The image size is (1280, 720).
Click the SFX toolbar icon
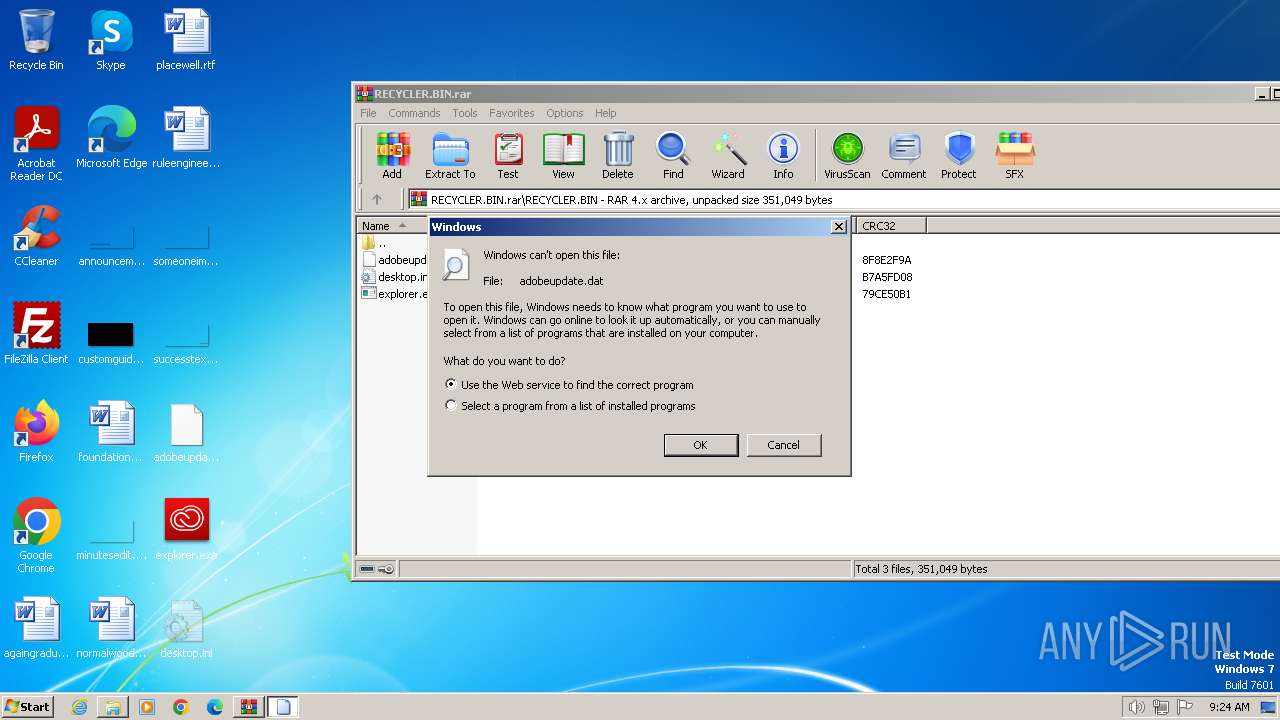[1015, 156]
